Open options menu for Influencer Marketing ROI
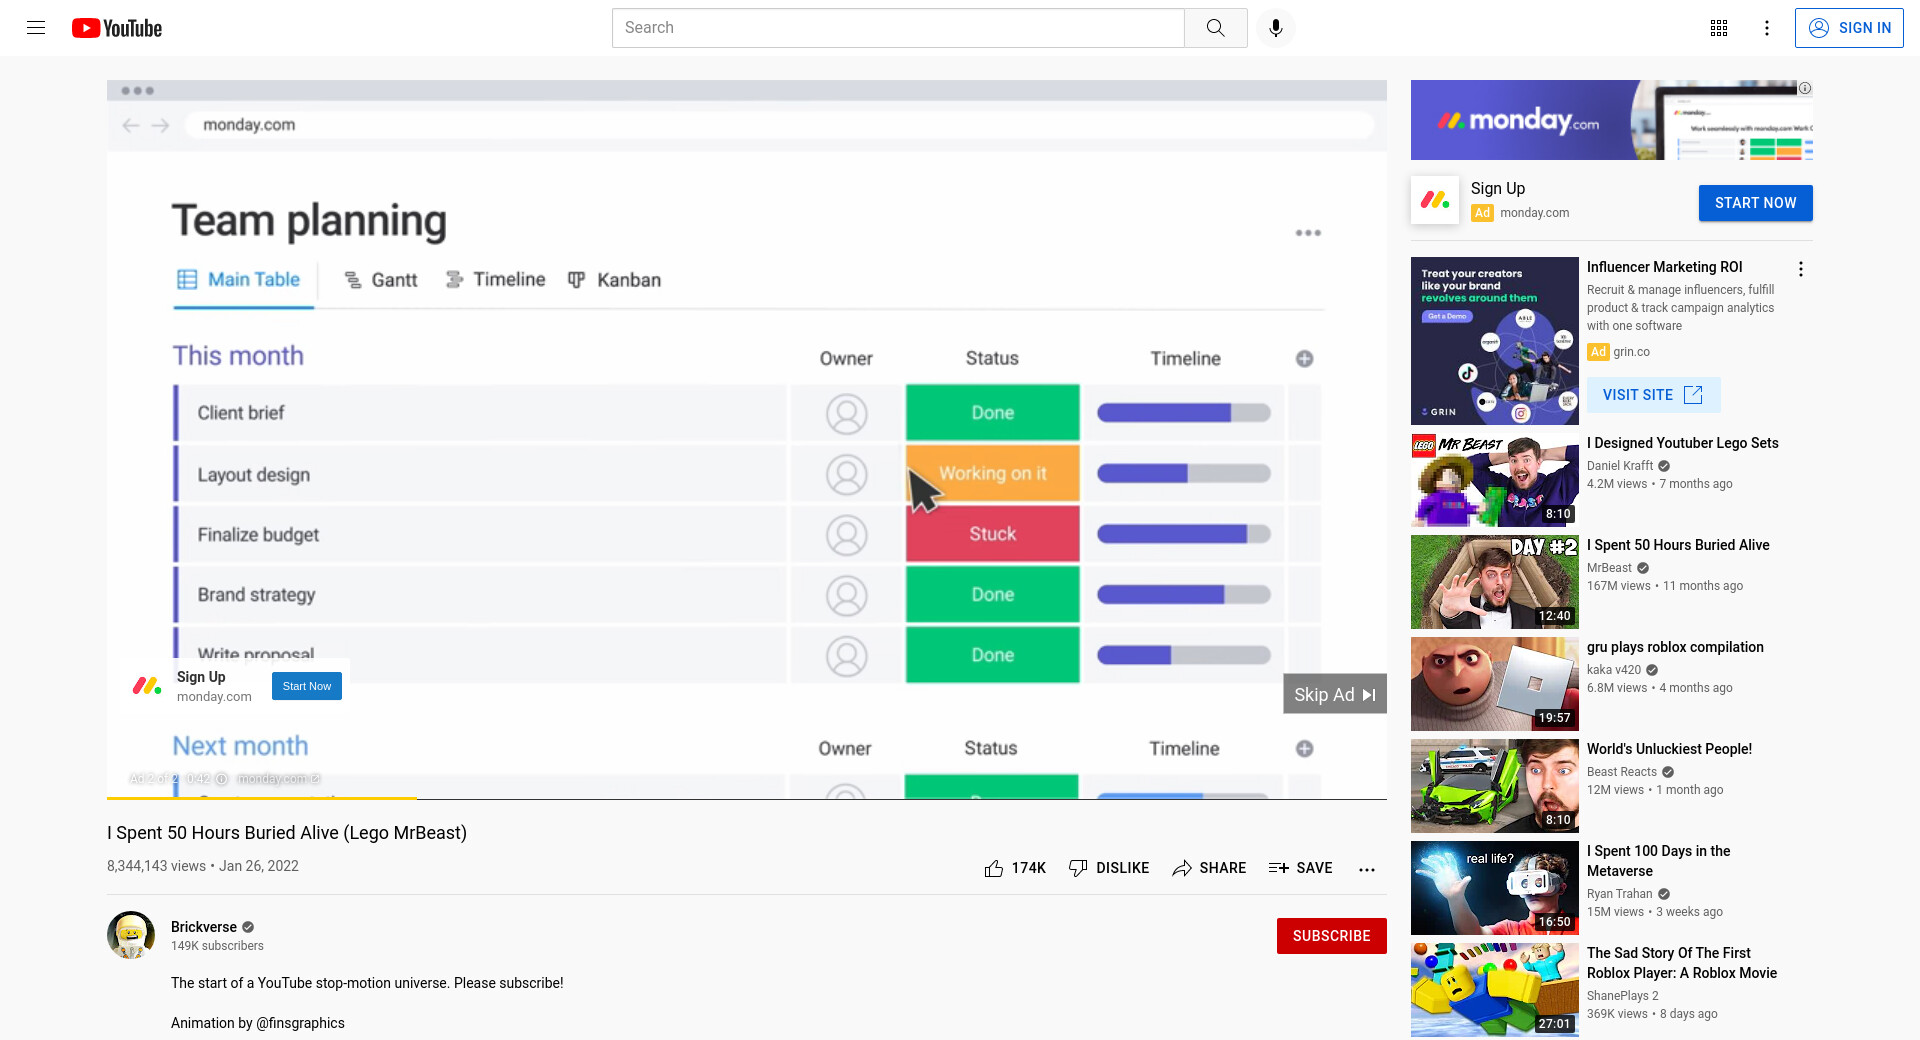Viewport: 1920px width, 1040px height. tap(1801, 269)
